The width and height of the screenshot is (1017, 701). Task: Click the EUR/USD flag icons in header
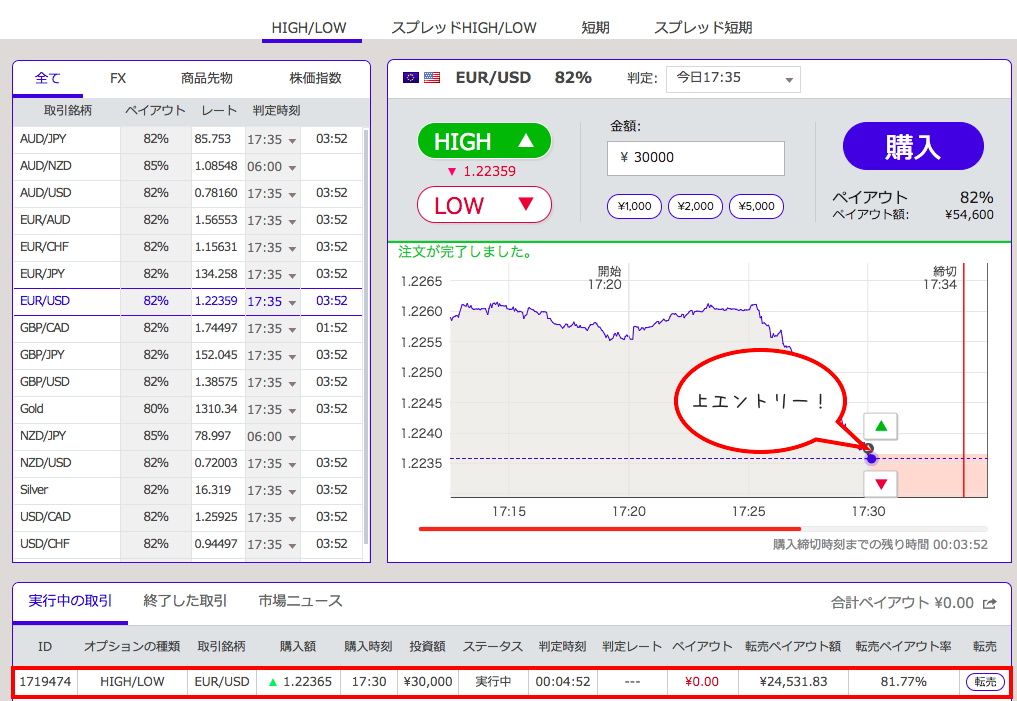pos(421,78)
